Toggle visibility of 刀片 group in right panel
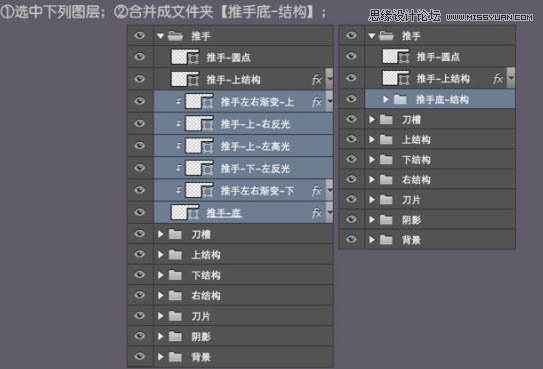The image size is (543, 369). [351, 199]
